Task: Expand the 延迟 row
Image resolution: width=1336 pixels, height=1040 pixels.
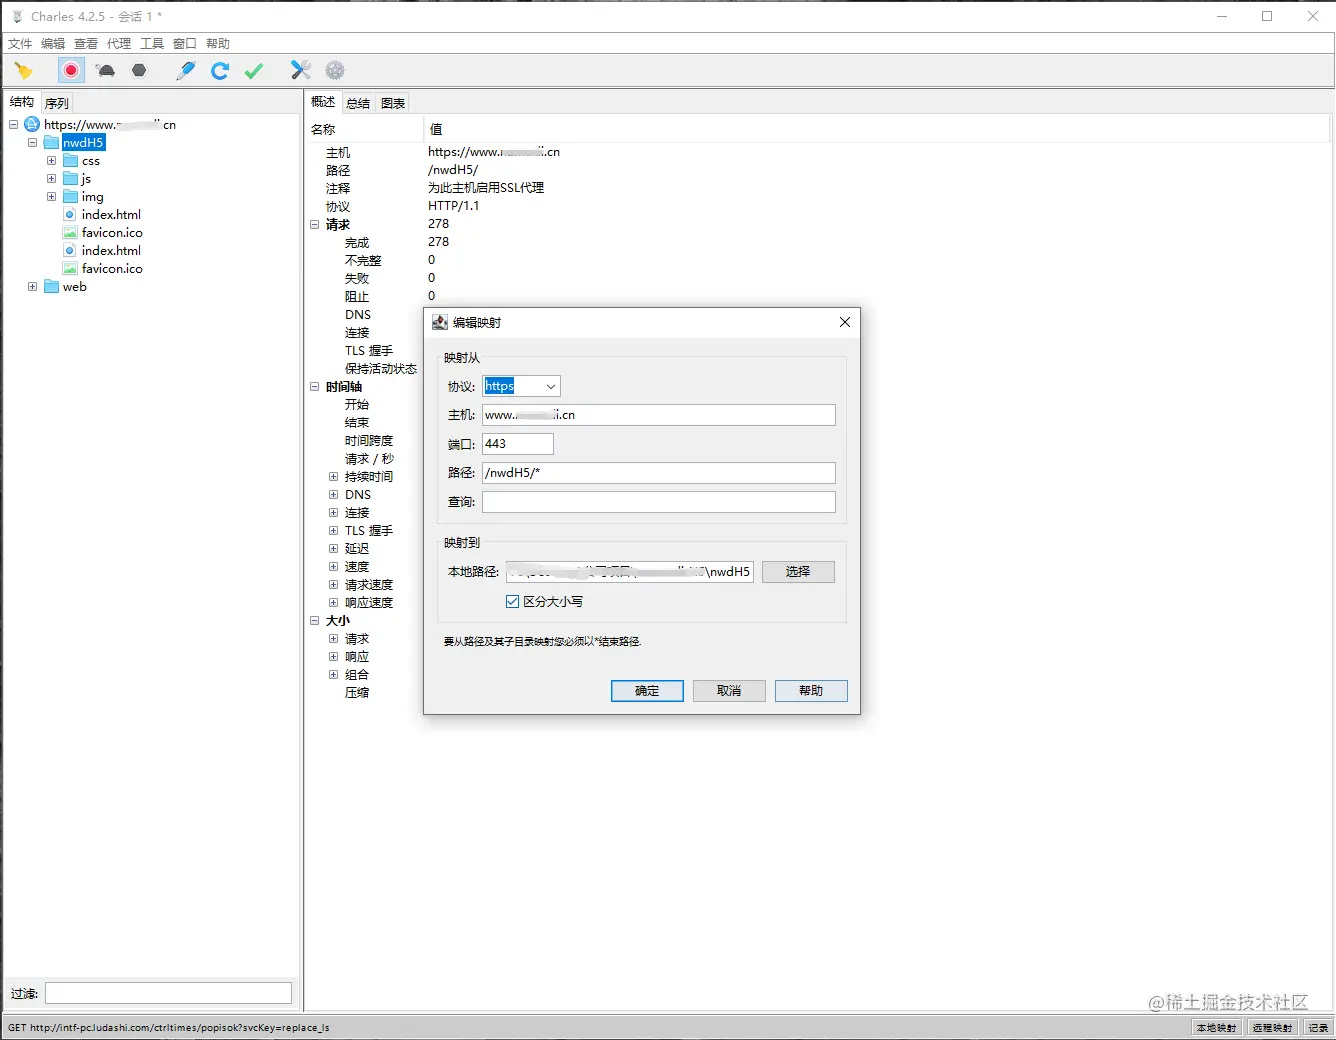Action: point(334,548)
